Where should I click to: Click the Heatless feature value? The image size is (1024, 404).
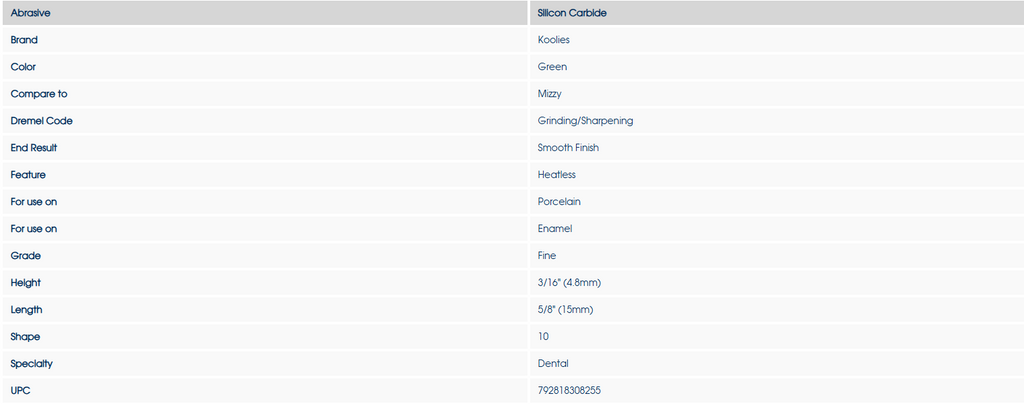pos(557,175)
